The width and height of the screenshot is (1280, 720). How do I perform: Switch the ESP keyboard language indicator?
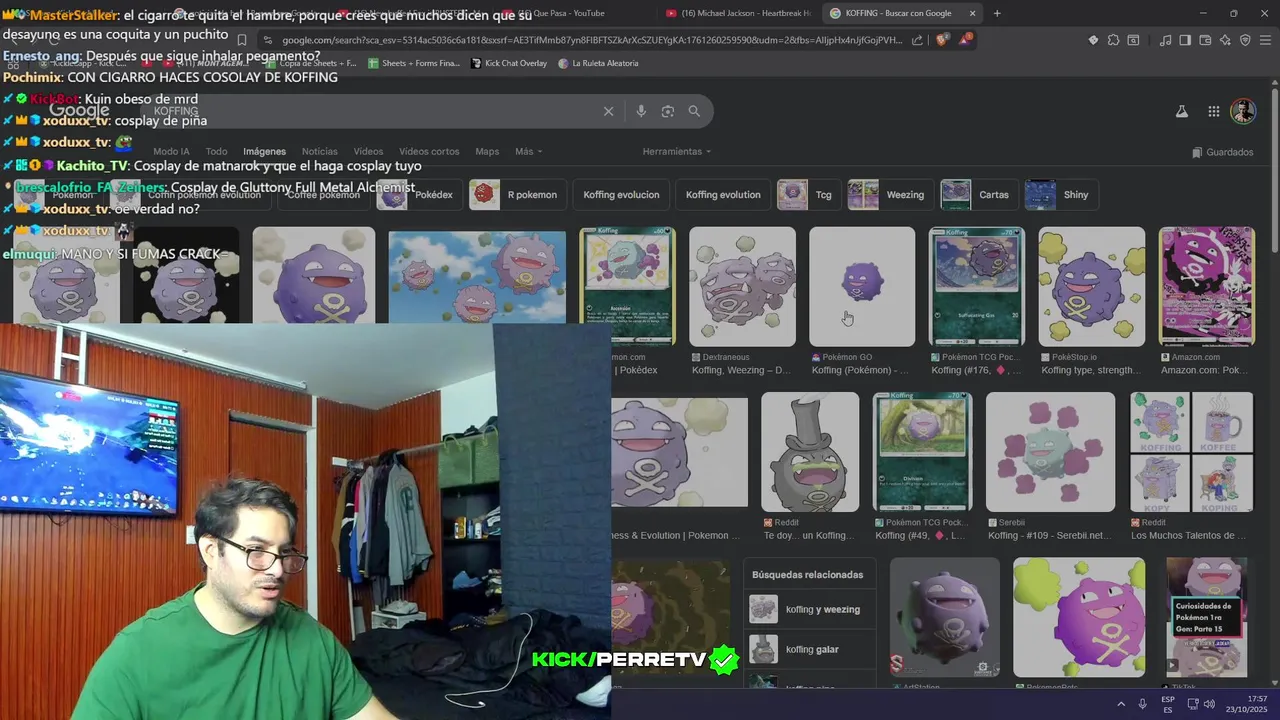(x=1168, y=704)
